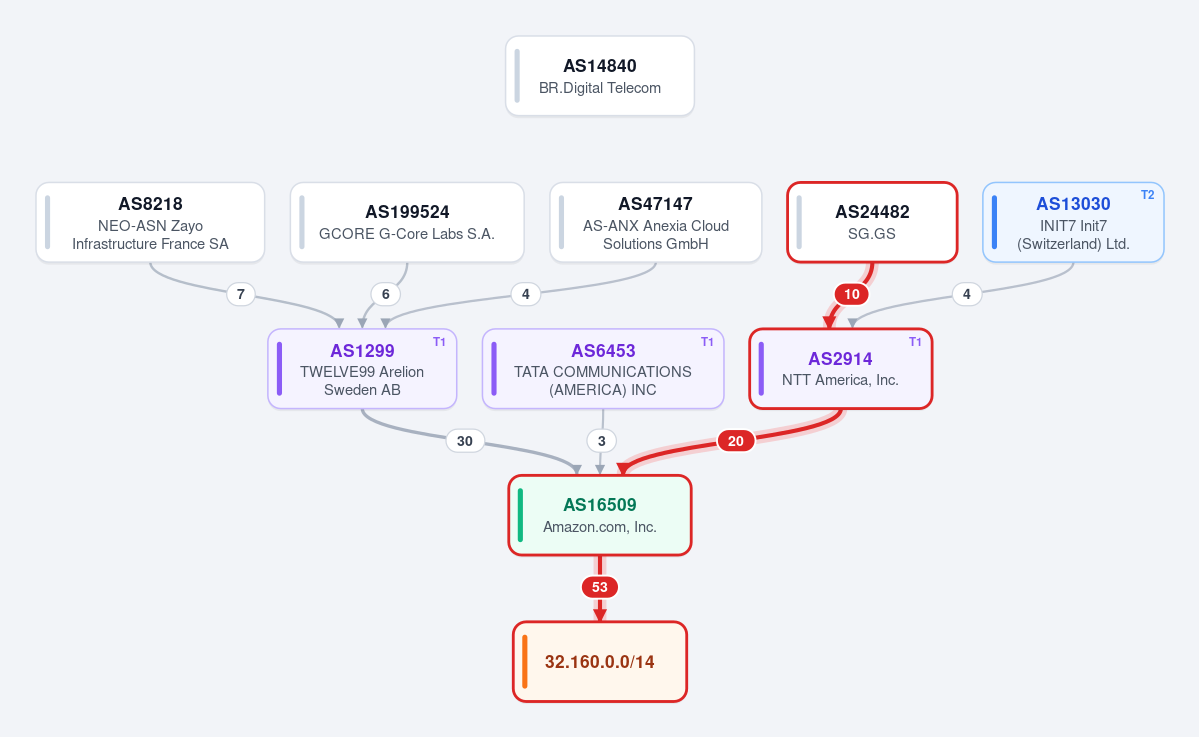
Task: Click the edge badge labeled 7
Action: click(241, 294)
